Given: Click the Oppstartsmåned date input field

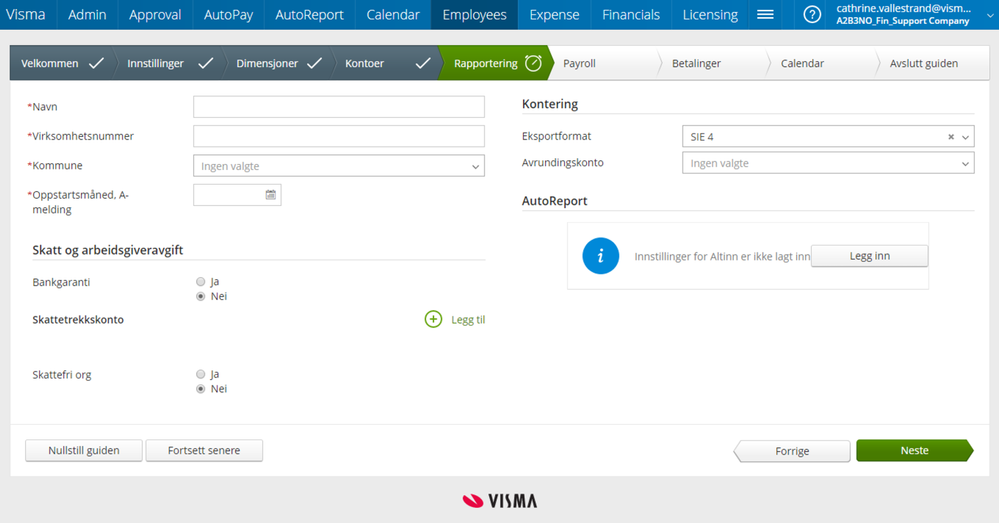Looking at the screenshot, I should pos(237,195).
